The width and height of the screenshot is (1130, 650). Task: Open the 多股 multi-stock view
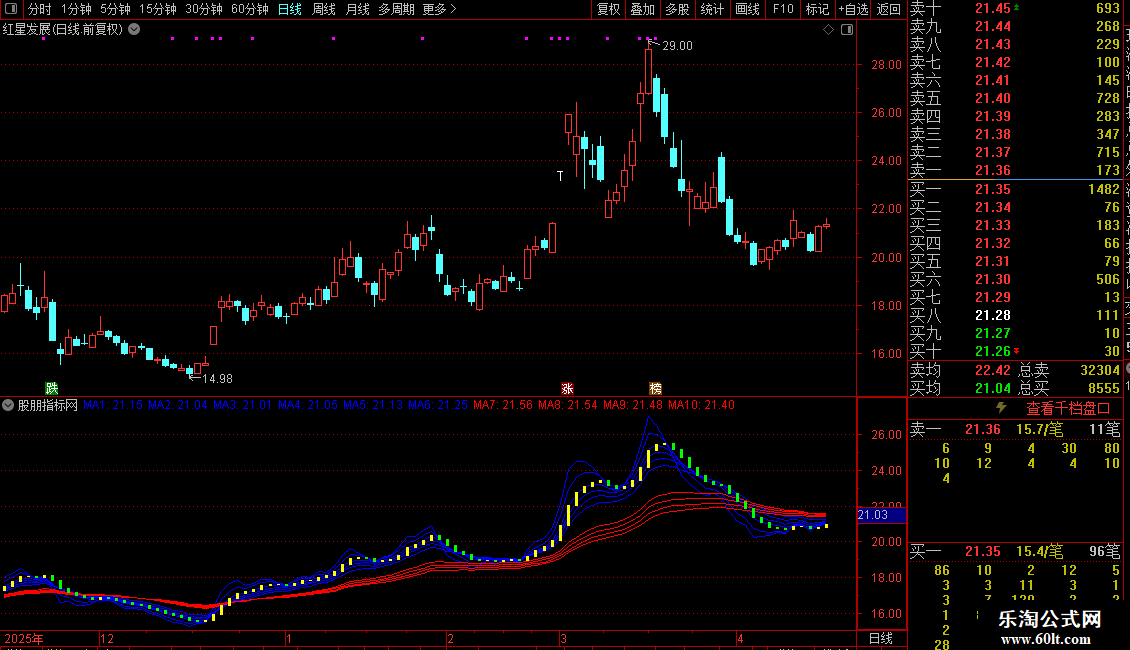[x=677, y=9]
